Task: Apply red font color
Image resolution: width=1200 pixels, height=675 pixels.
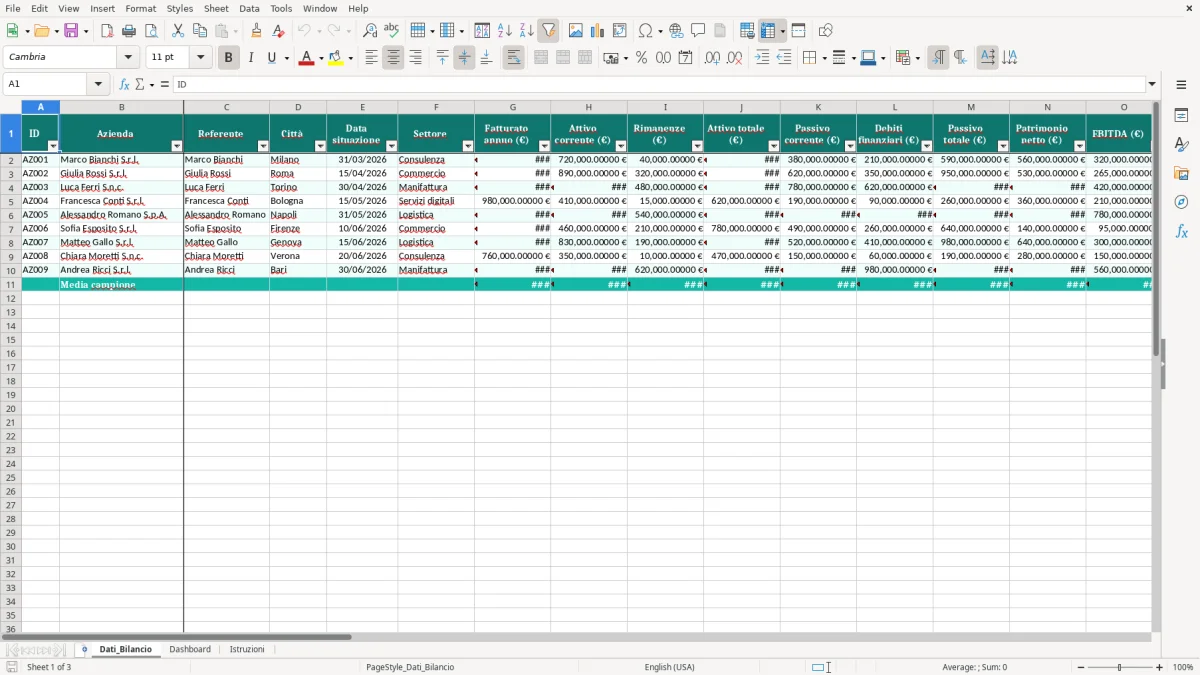Action: pos(306,58)
